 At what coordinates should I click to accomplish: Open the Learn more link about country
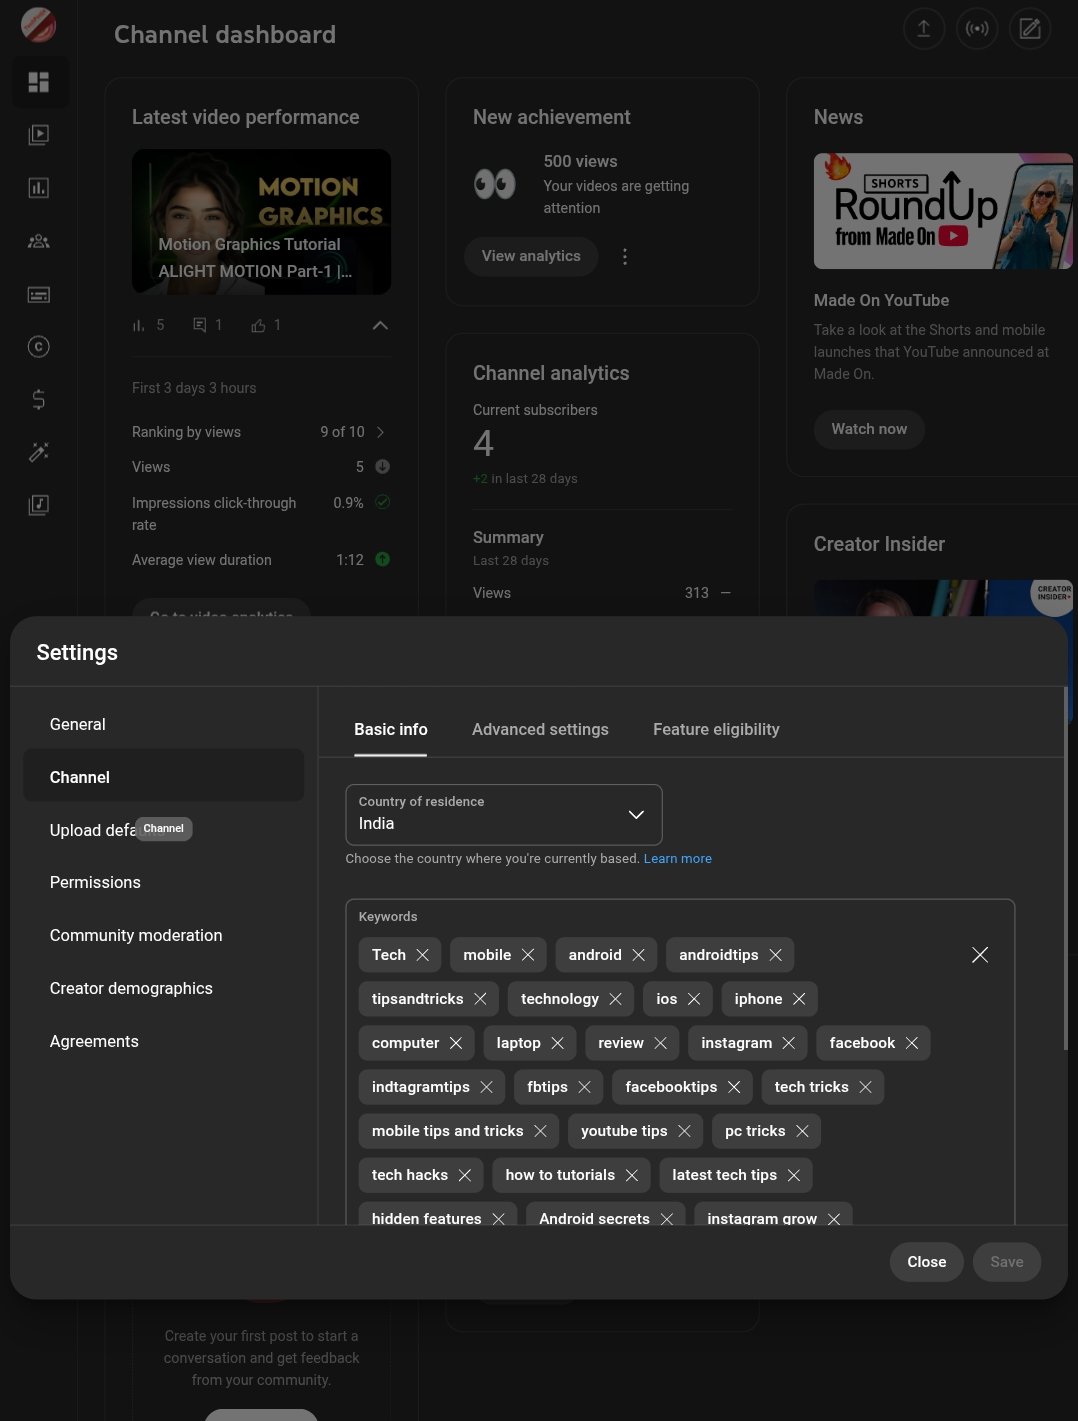coord(678,858)
